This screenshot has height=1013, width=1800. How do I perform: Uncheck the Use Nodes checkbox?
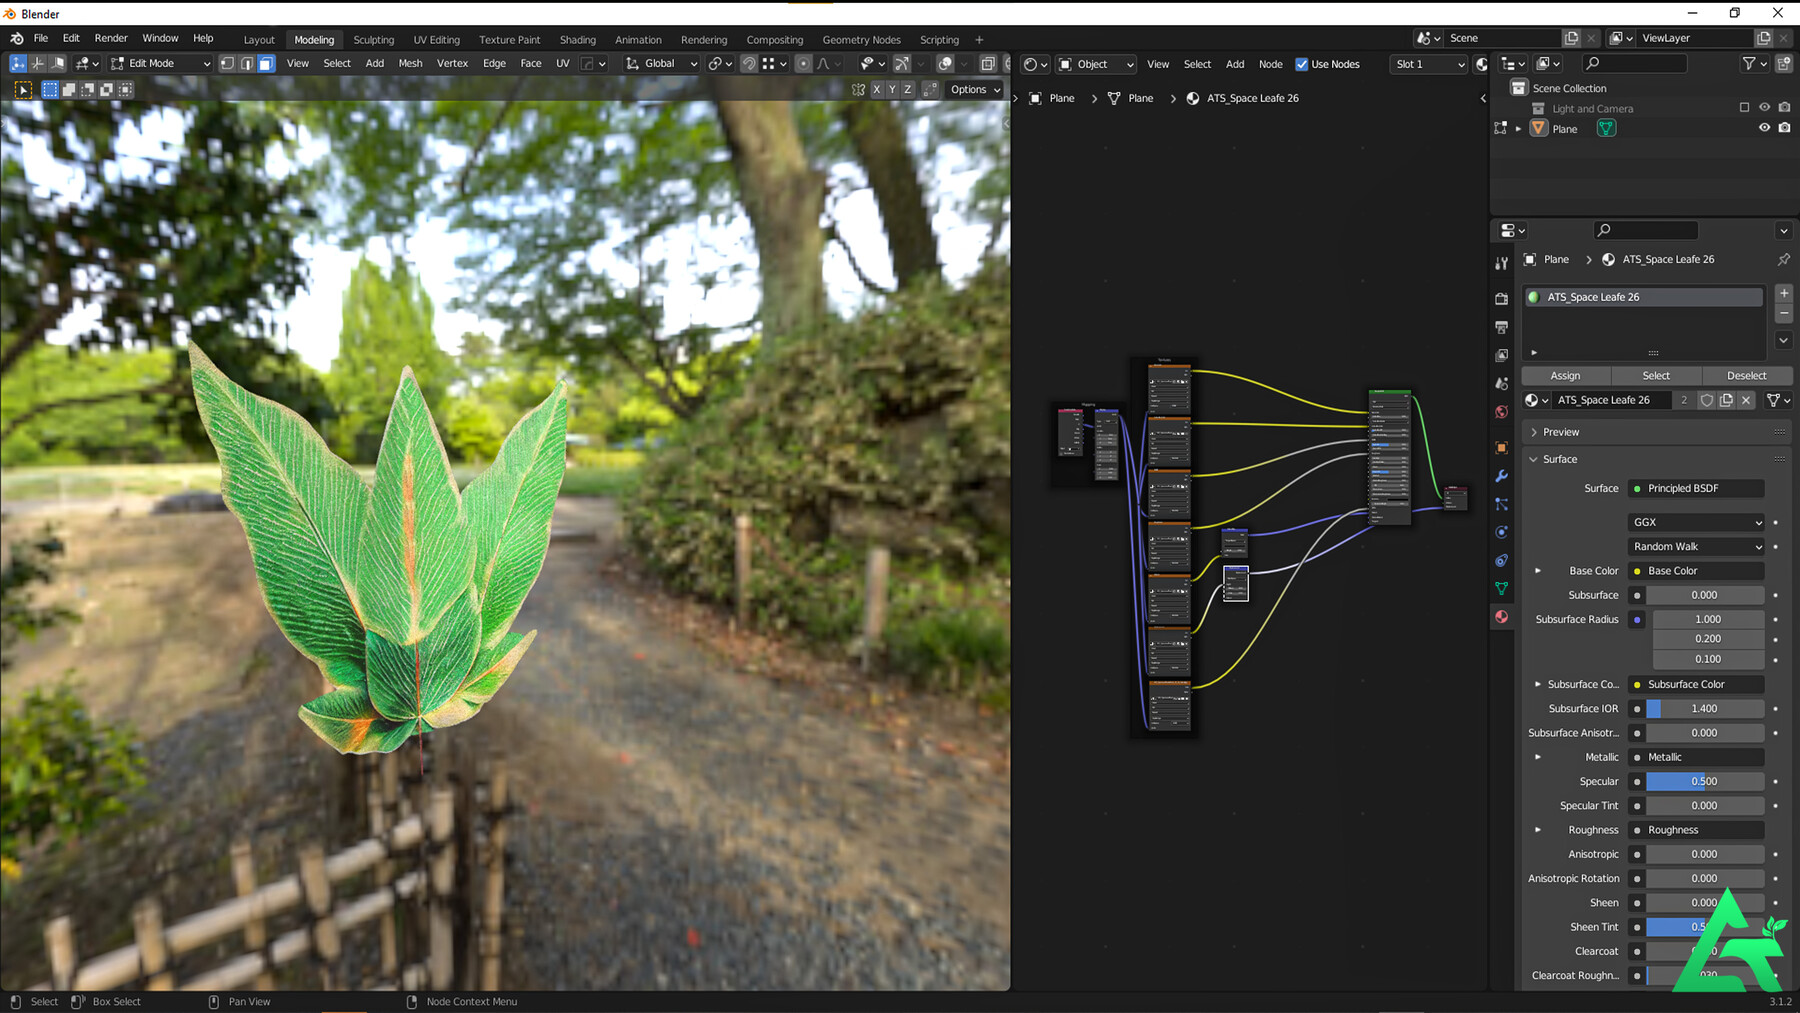1302,64
